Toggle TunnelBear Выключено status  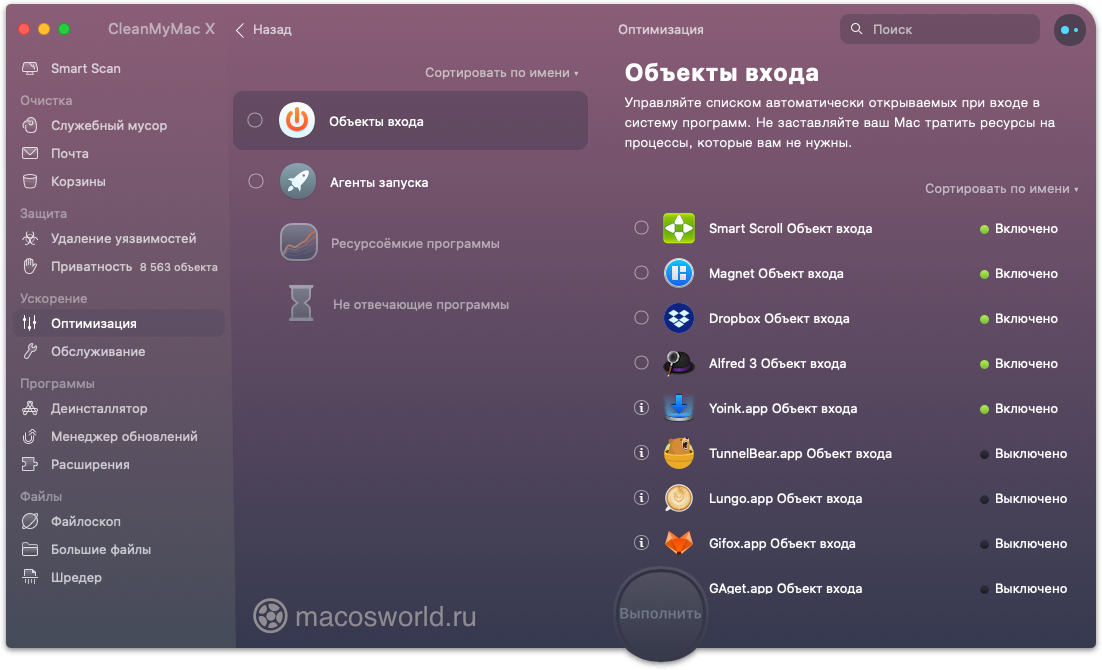pos(1023,453)
